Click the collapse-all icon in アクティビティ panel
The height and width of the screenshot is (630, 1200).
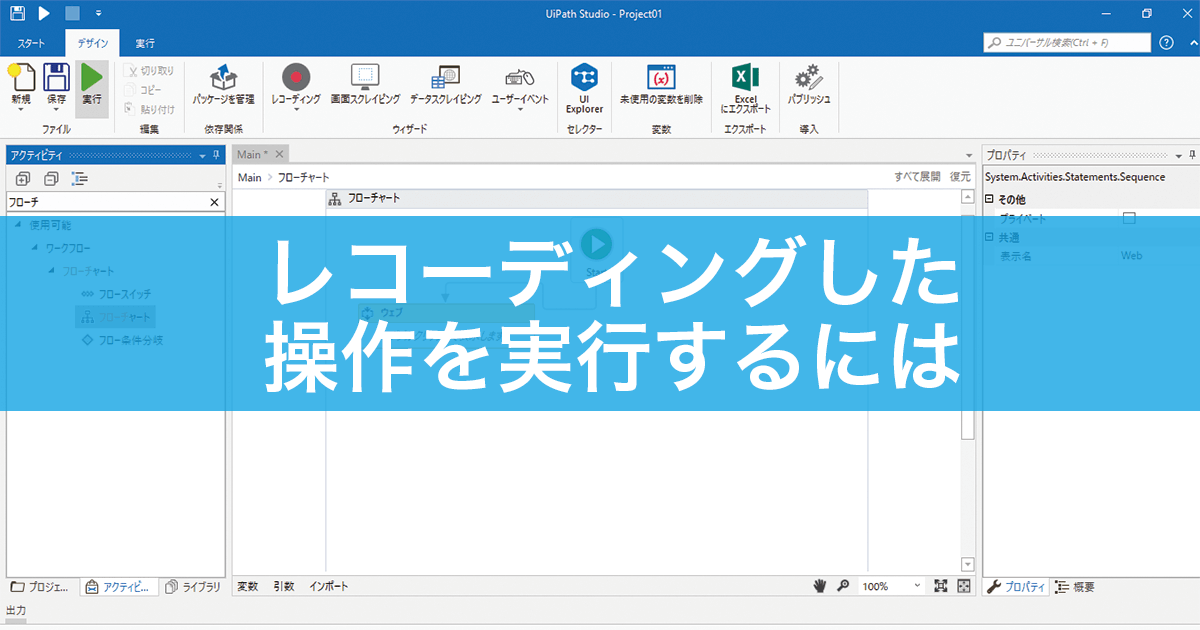51,179
